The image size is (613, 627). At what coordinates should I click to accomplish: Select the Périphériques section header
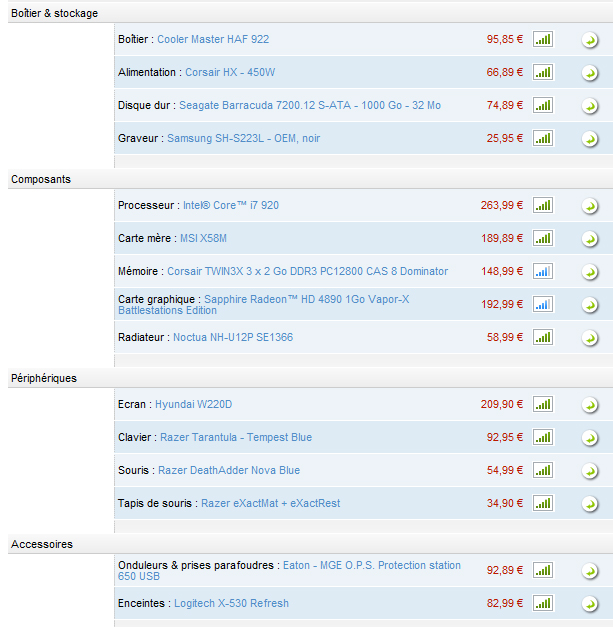pos(43,378)
